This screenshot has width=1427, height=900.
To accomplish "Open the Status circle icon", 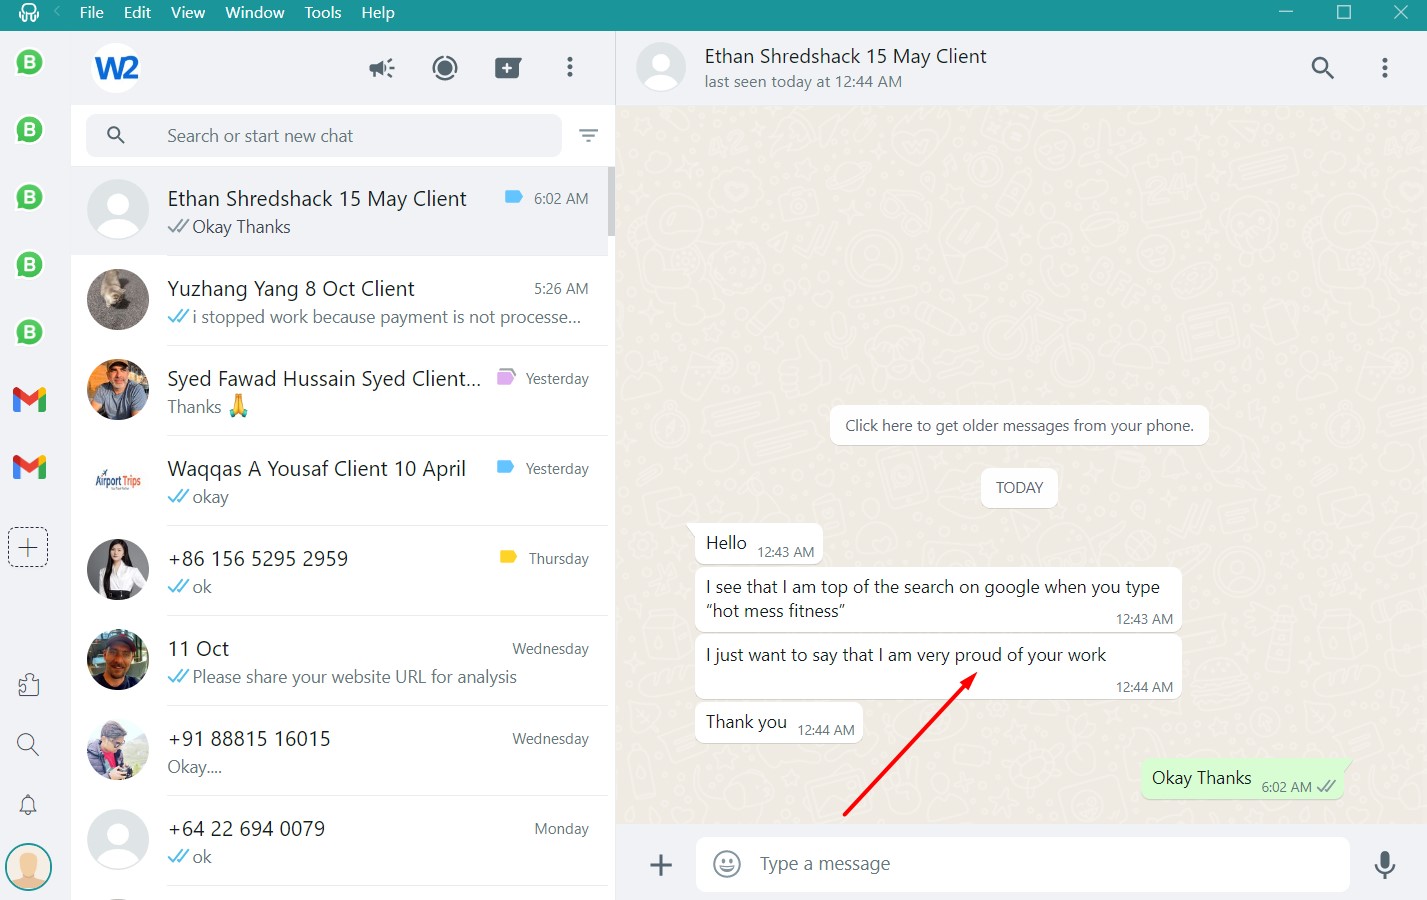I will [x=445, y=68].
